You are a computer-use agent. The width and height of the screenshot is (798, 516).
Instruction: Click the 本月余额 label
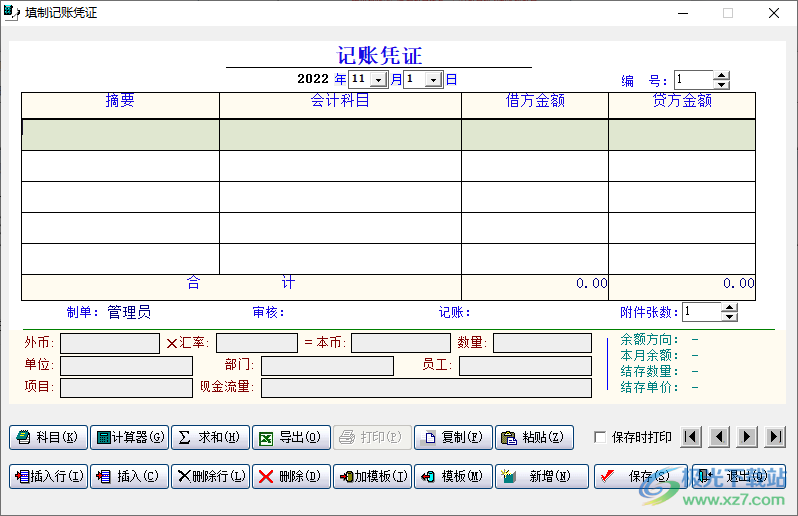(x=649, y=355)
